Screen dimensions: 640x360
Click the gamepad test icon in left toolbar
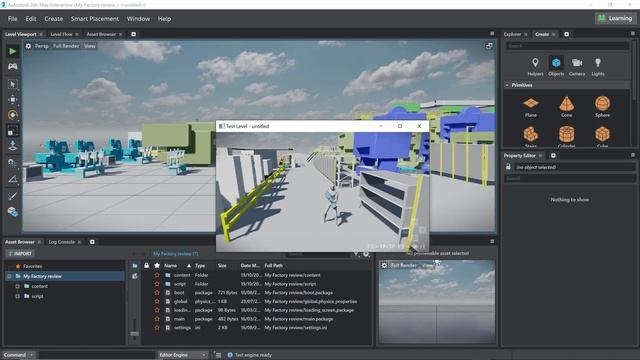tap(13, 66)
